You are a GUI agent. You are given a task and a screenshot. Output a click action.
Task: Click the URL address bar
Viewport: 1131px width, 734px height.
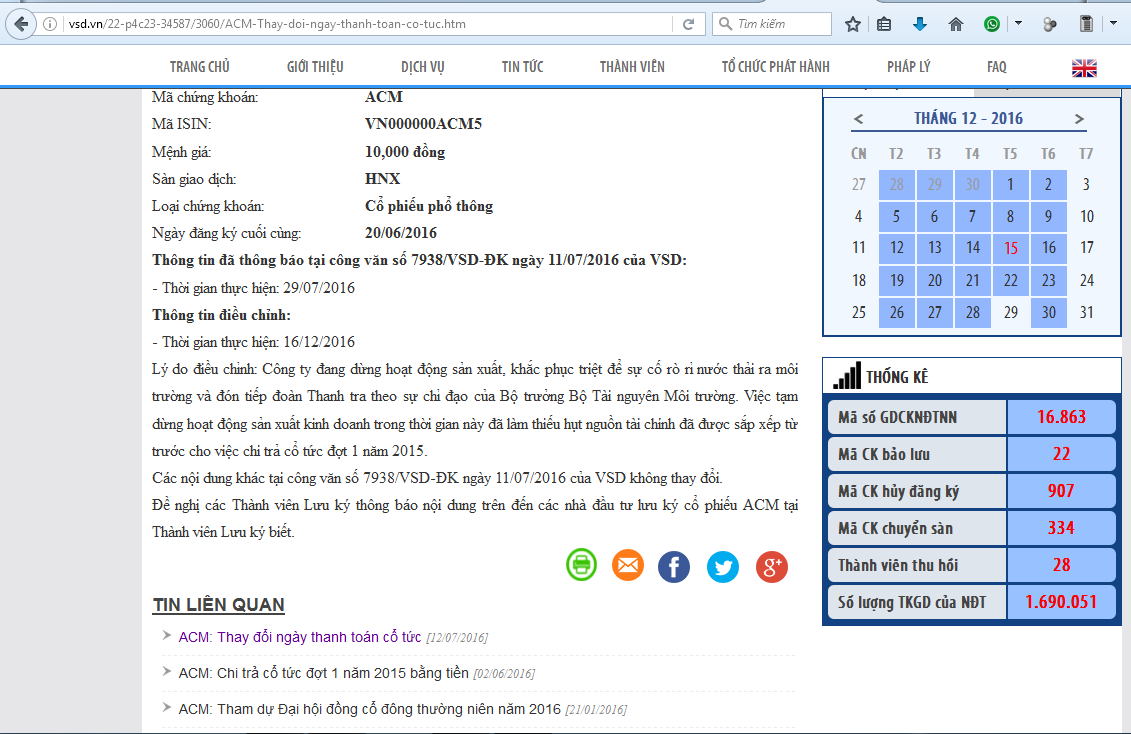[x=368, y=24]
